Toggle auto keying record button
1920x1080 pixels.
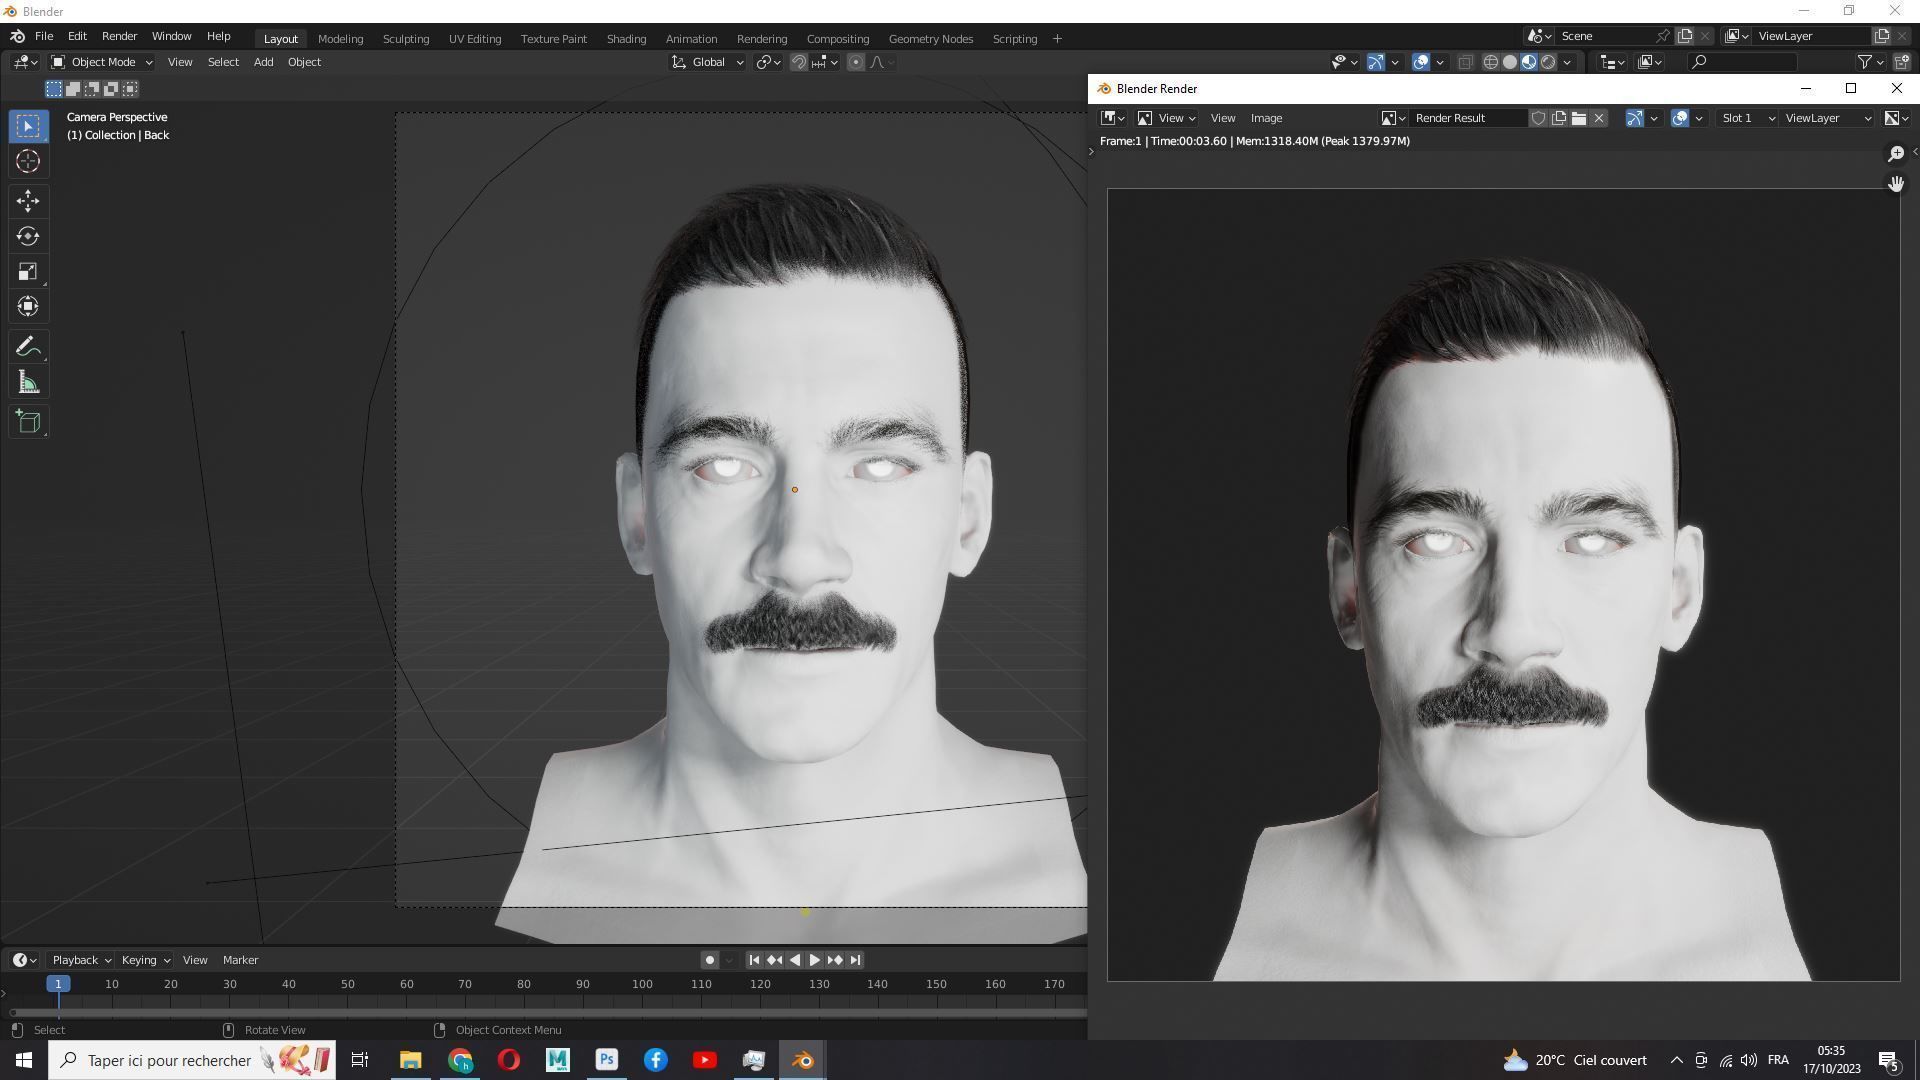(710, 960)
